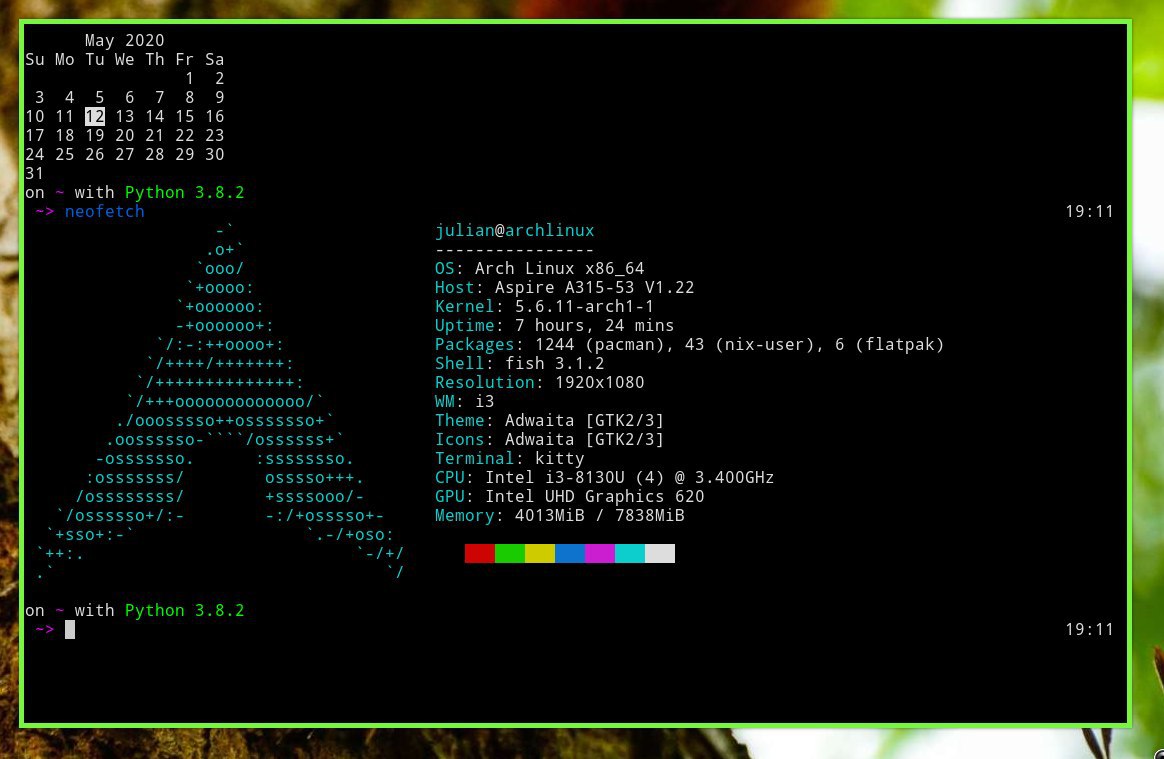
Task: Click date 20 in the calendar
Action: coord(125,136)
